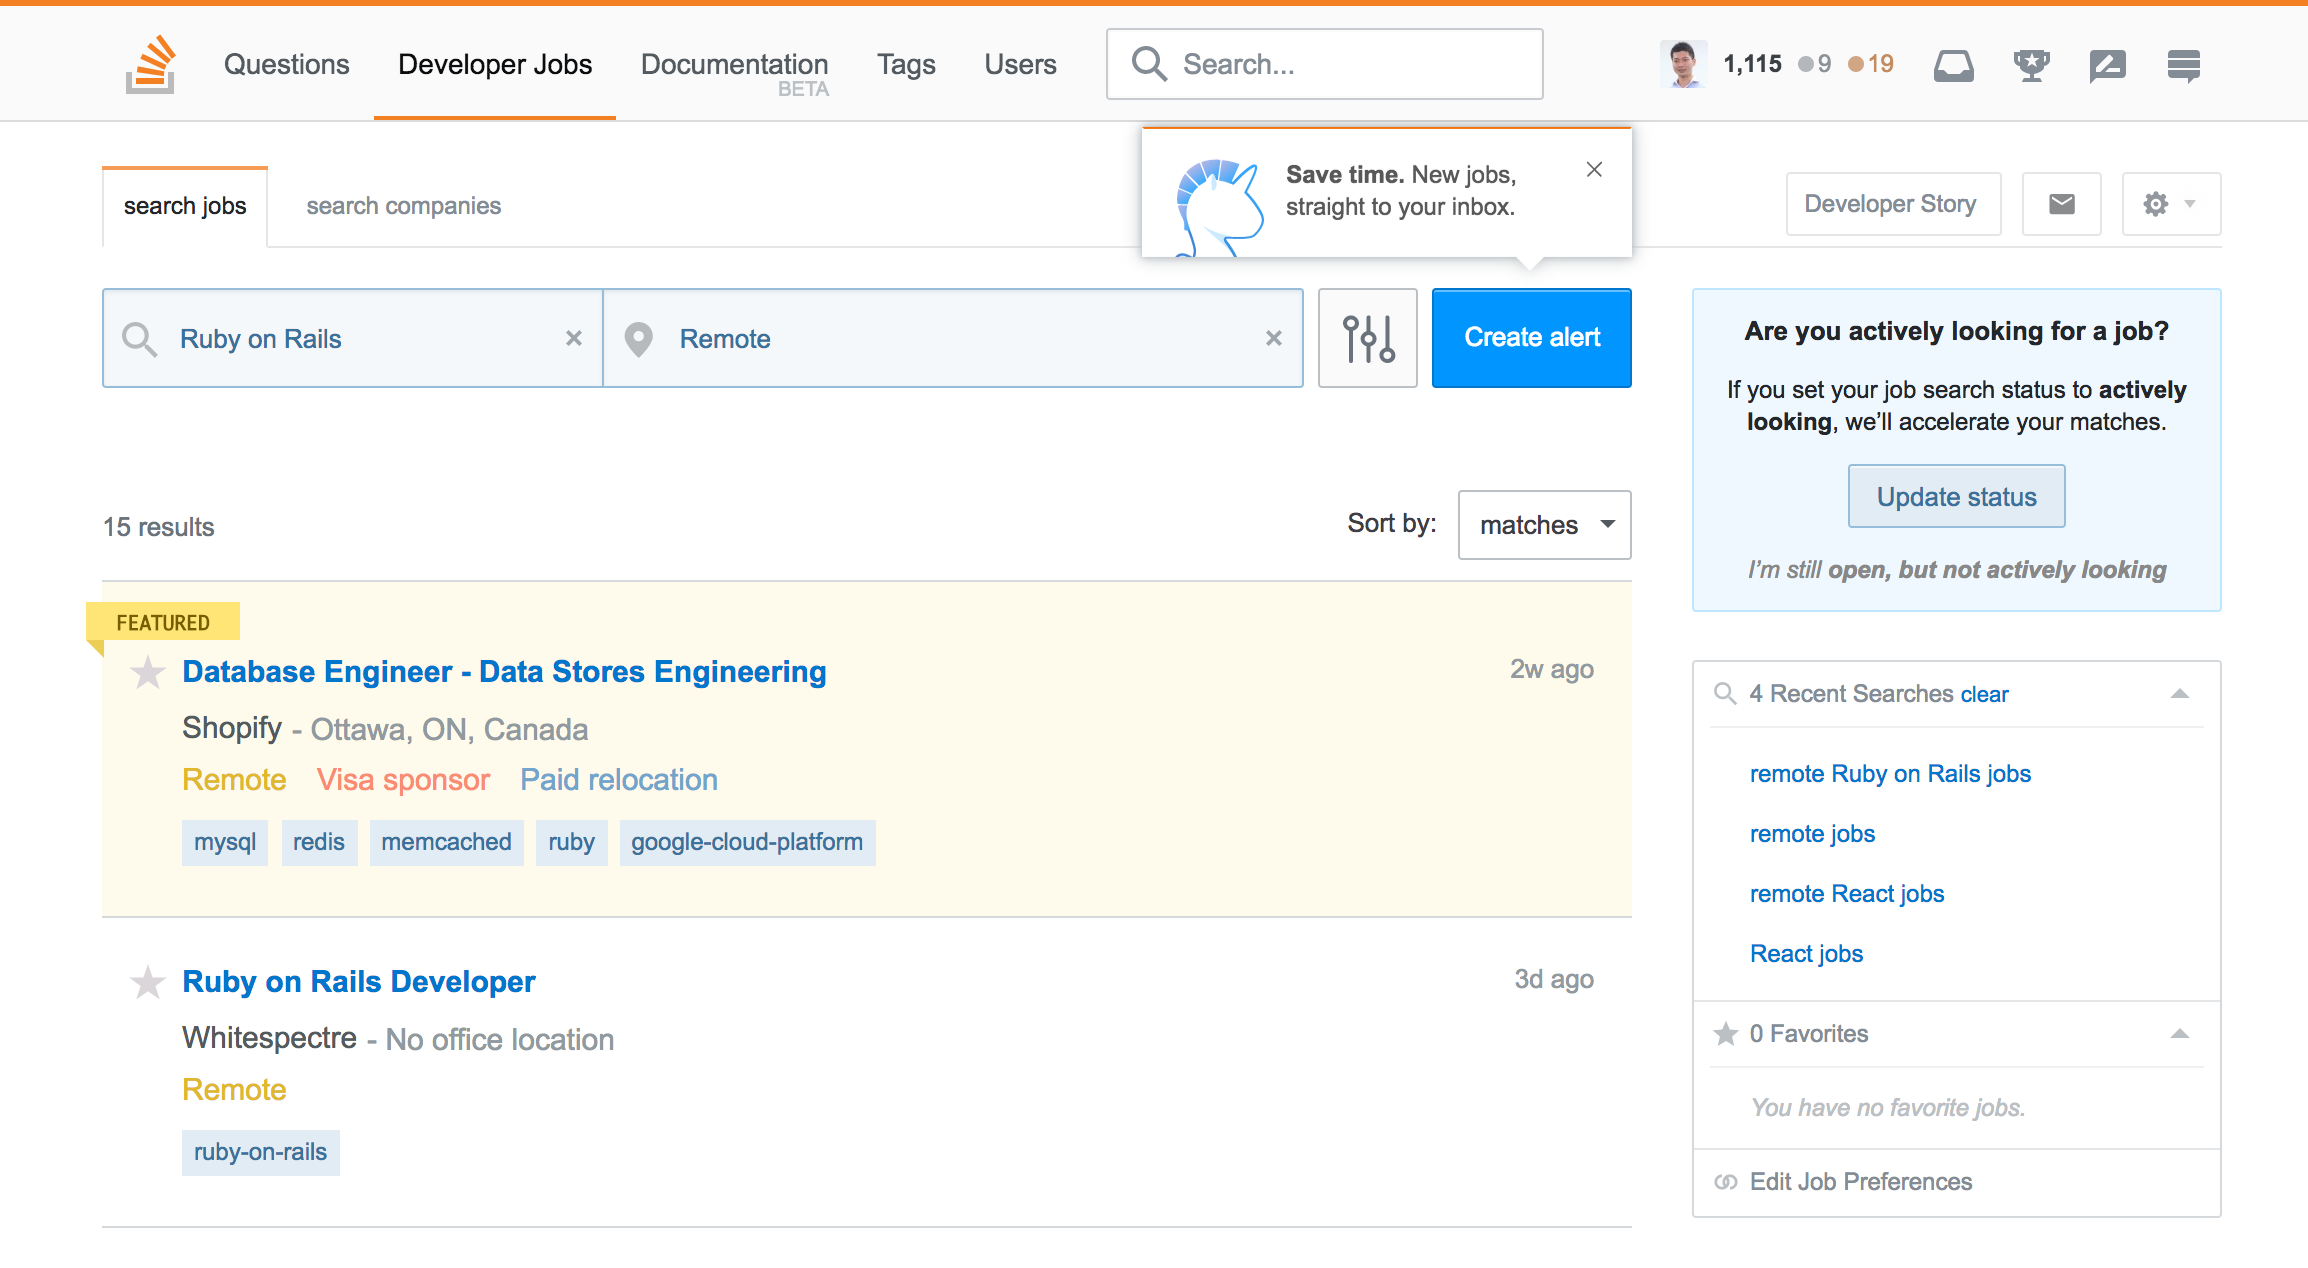Screen dimensions: 2308x1268
Task: Dismiss the Save time popup
Action: coord(1594,170)
